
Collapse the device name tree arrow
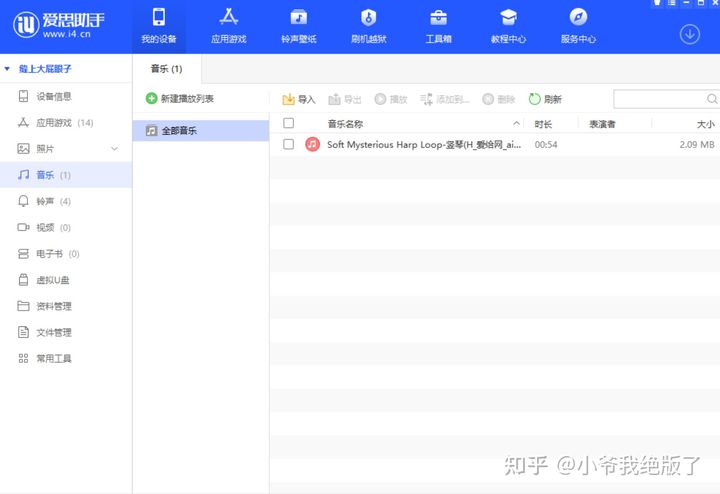point(7,69)
